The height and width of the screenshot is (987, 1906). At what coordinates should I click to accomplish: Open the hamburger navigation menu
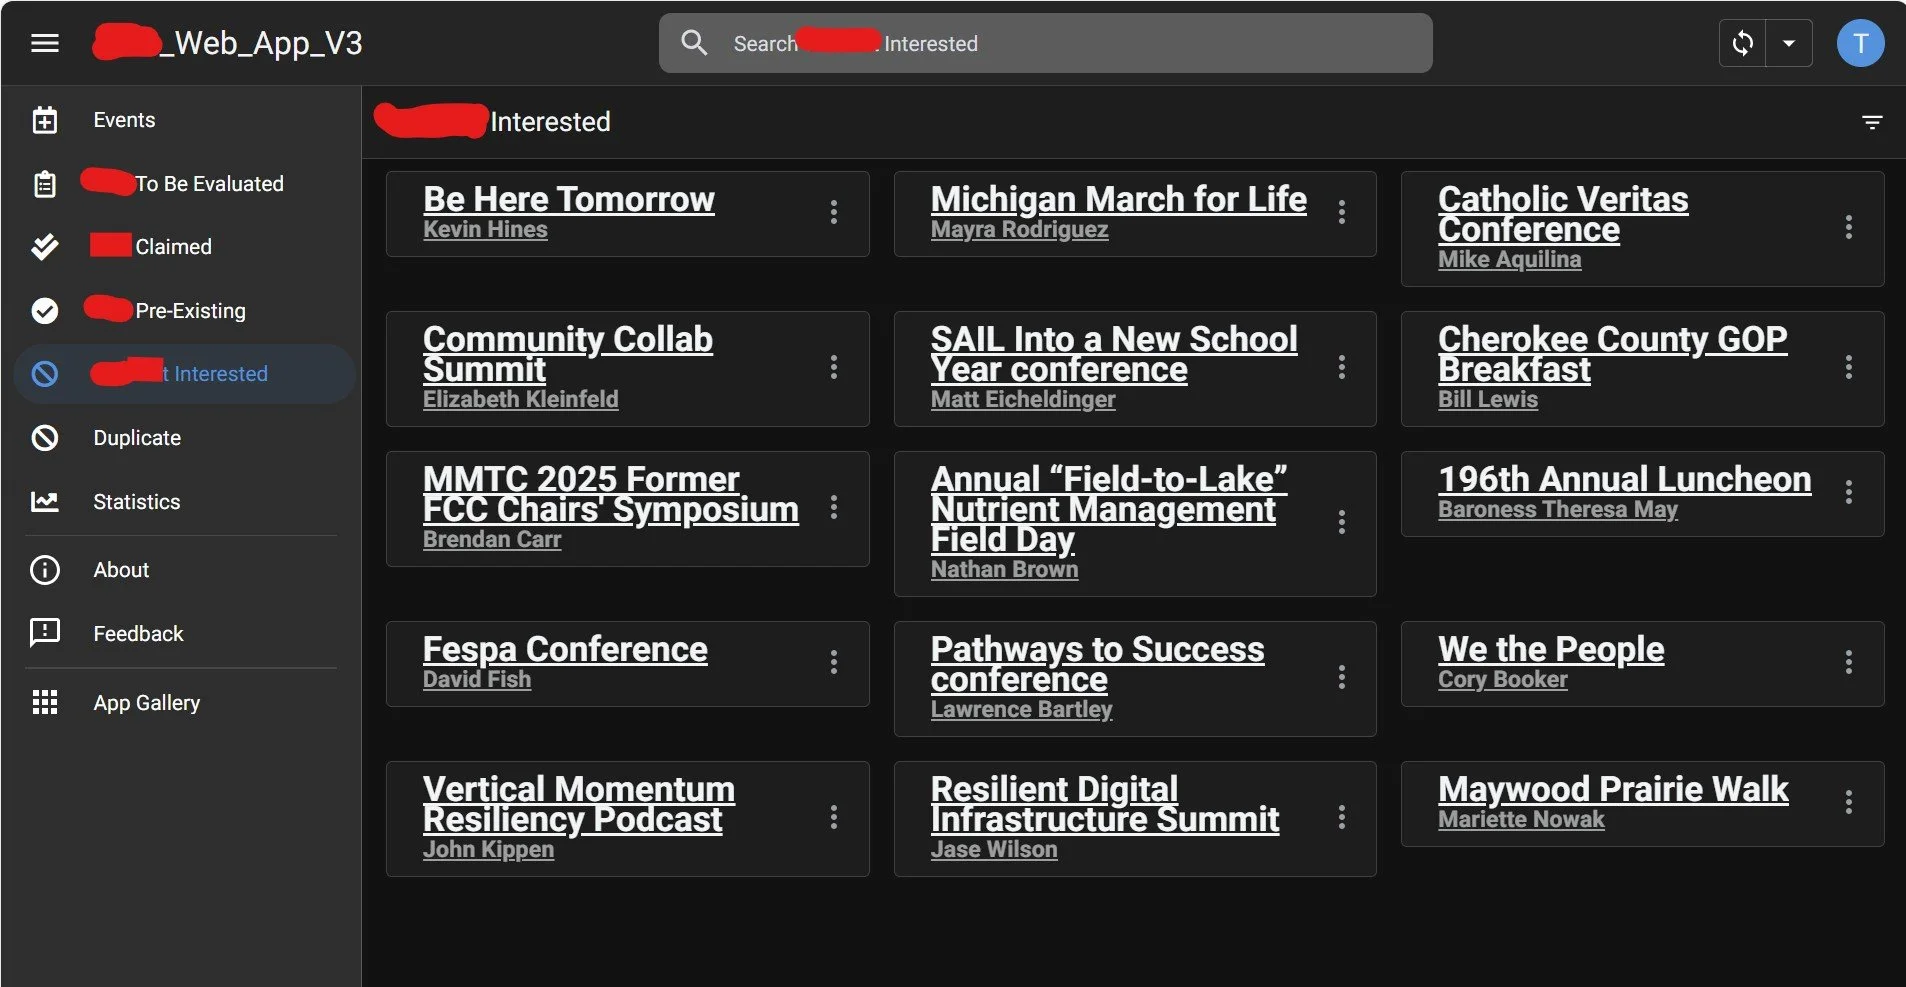pyautogui.click(x=45, y=43)
